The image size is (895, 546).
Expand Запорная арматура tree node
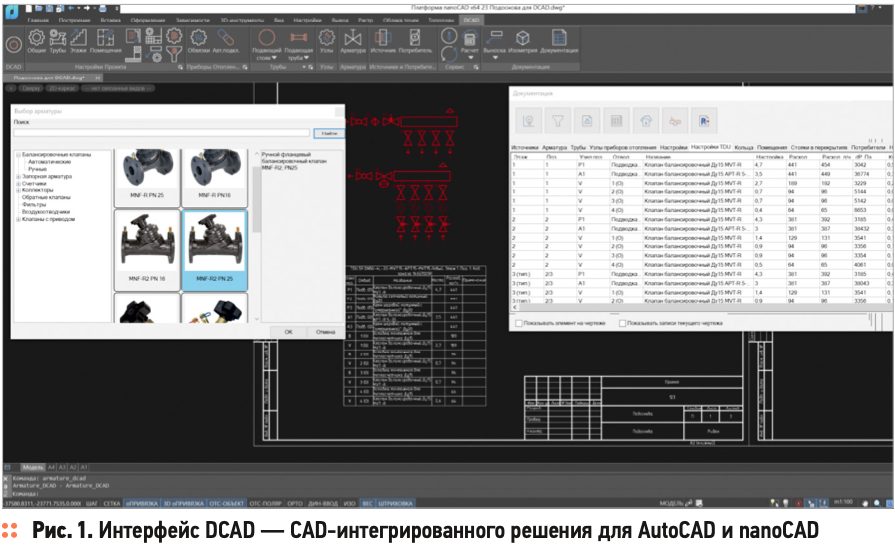click(x=18, y=177)
